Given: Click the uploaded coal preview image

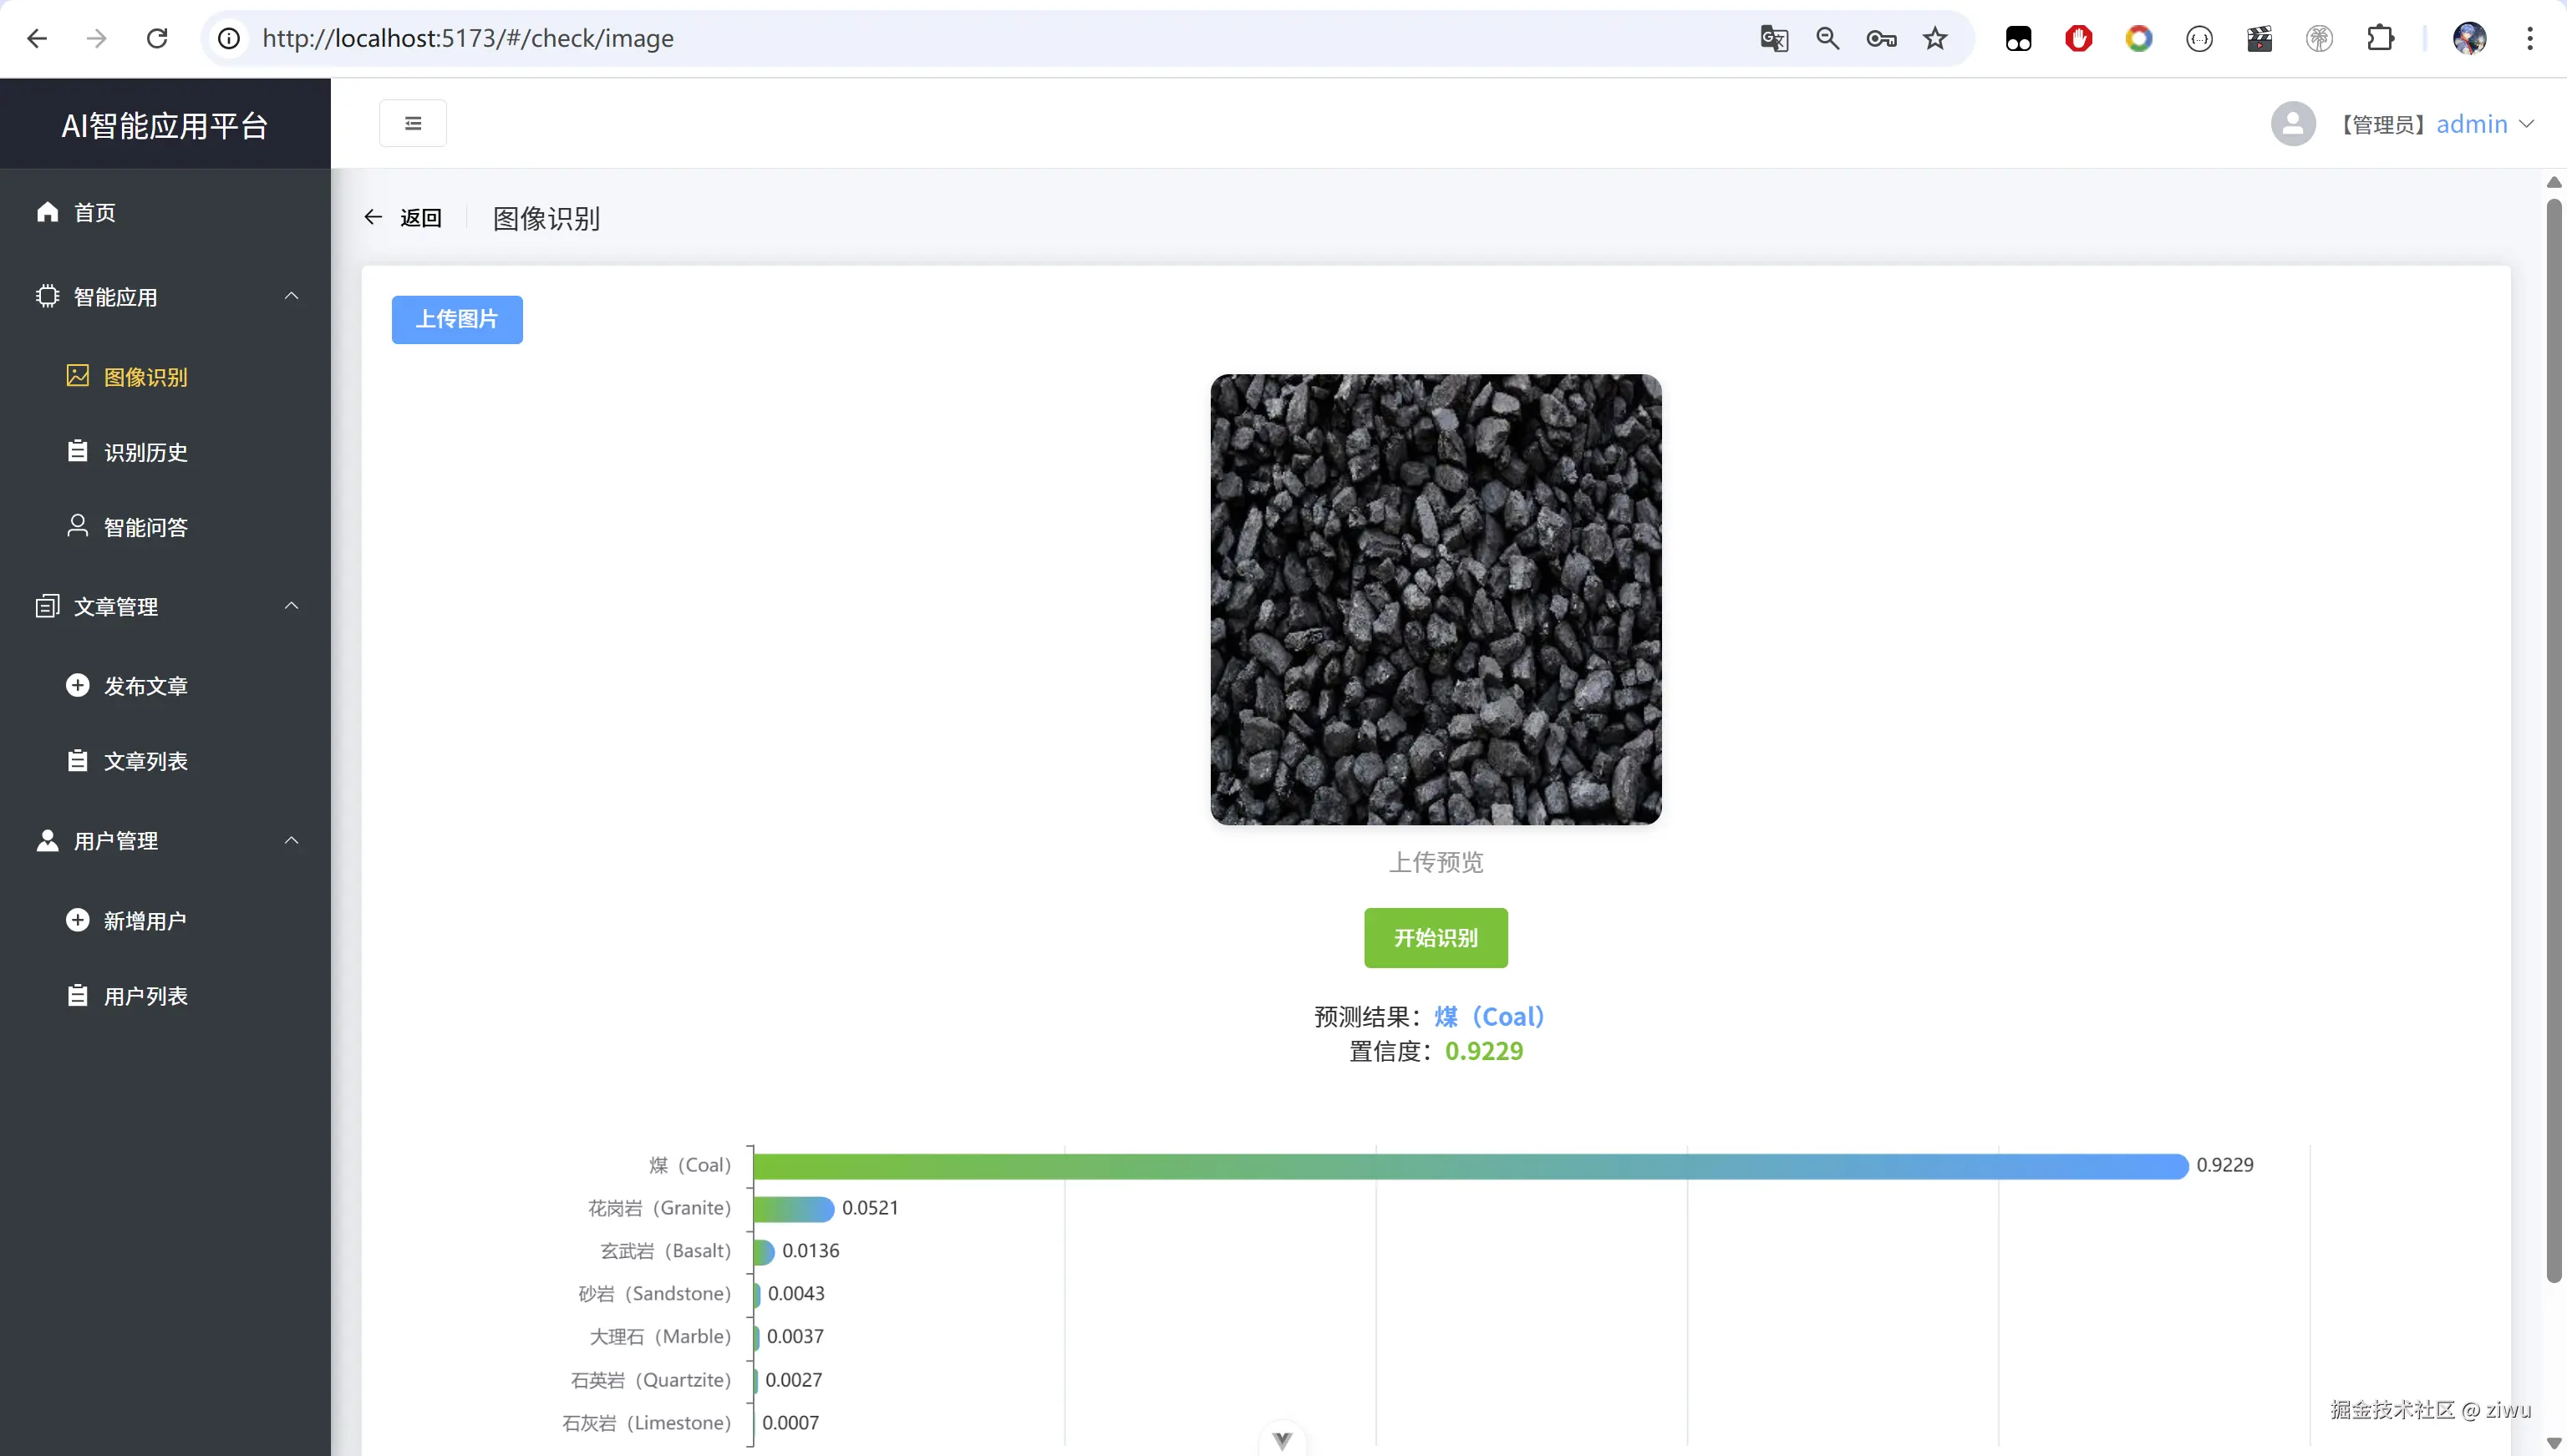Looking at the screenshot, I should coord(1435,599).
